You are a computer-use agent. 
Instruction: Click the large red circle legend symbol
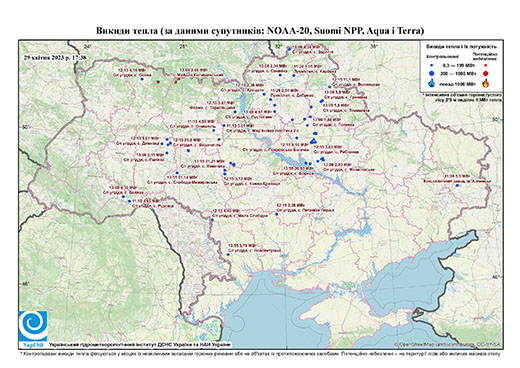(x=486, y=73)
